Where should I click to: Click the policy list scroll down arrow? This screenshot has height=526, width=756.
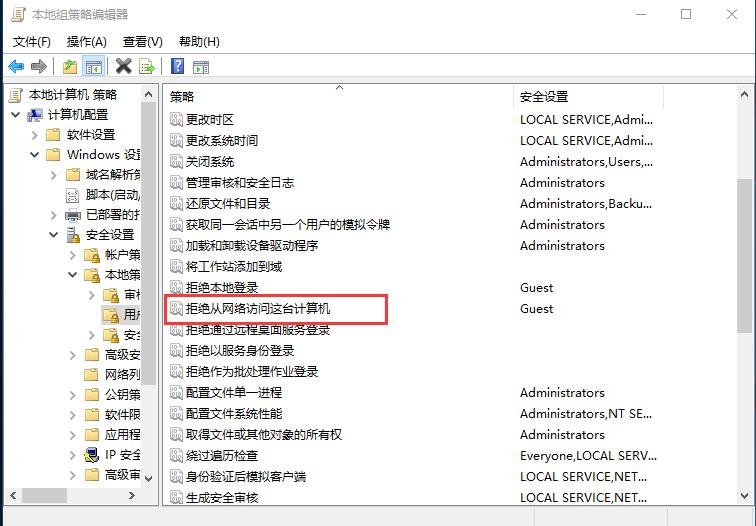pyautogui.click(x=744, y=495)
